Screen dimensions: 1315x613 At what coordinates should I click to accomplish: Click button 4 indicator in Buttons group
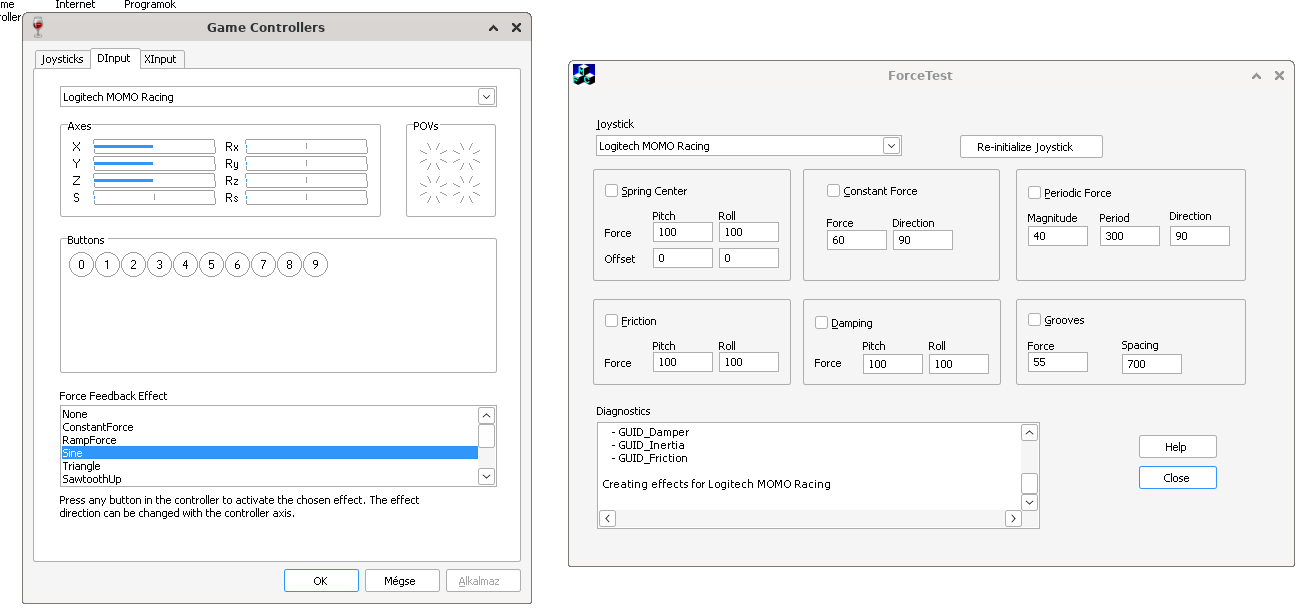click(185, 265)
